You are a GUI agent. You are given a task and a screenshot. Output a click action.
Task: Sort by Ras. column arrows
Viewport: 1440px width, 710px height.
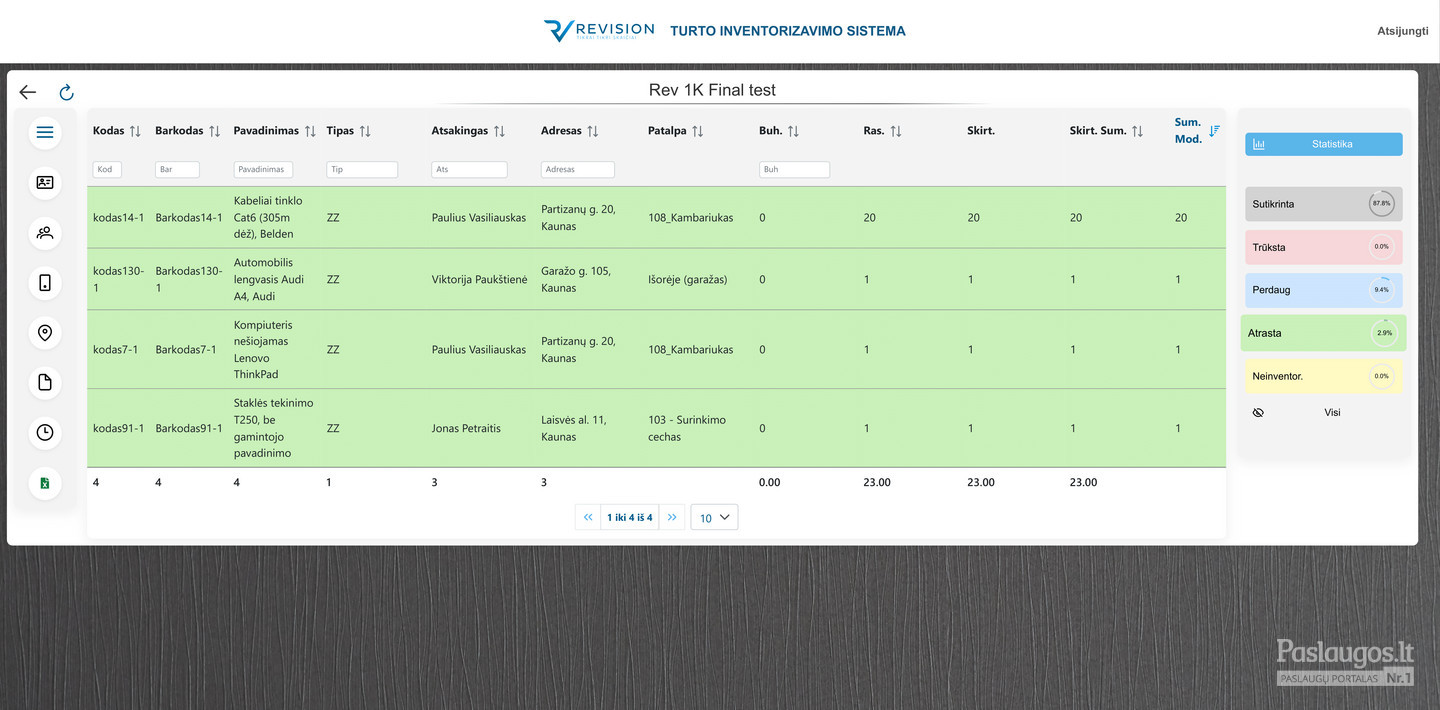coord(896,131)
